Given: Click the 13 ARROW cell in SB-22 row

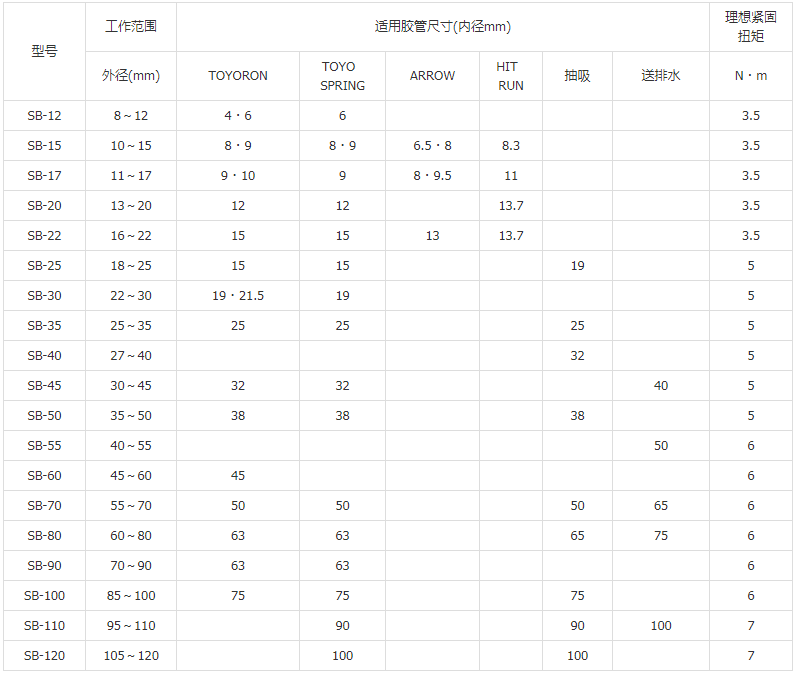Looking at the screenshot, I should (433, 236).
